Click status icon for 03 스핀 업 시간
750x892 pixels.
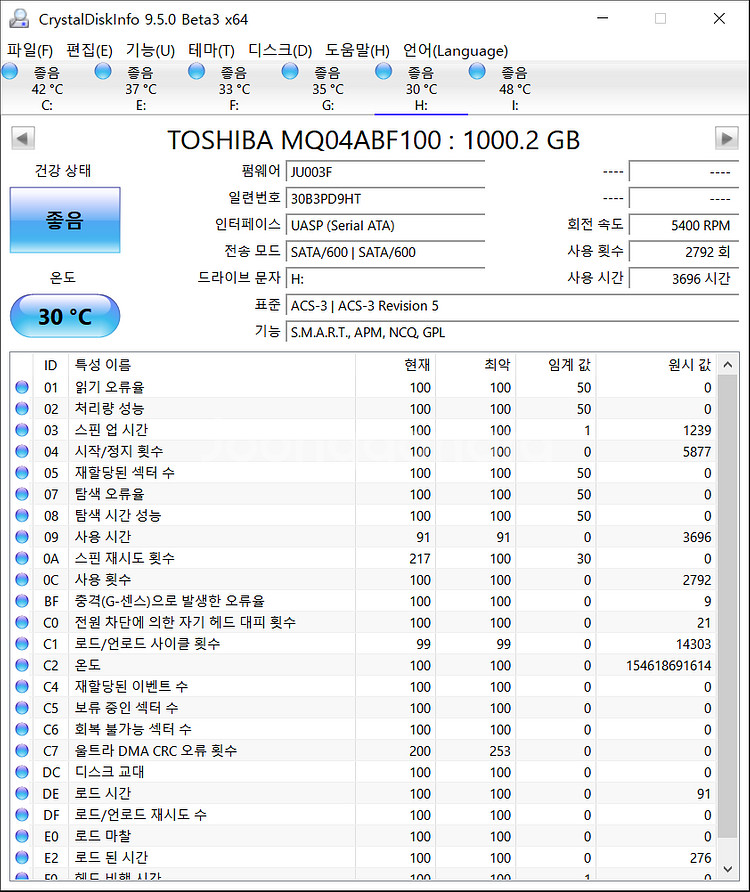pyautogui.click(x=22, y=430)
